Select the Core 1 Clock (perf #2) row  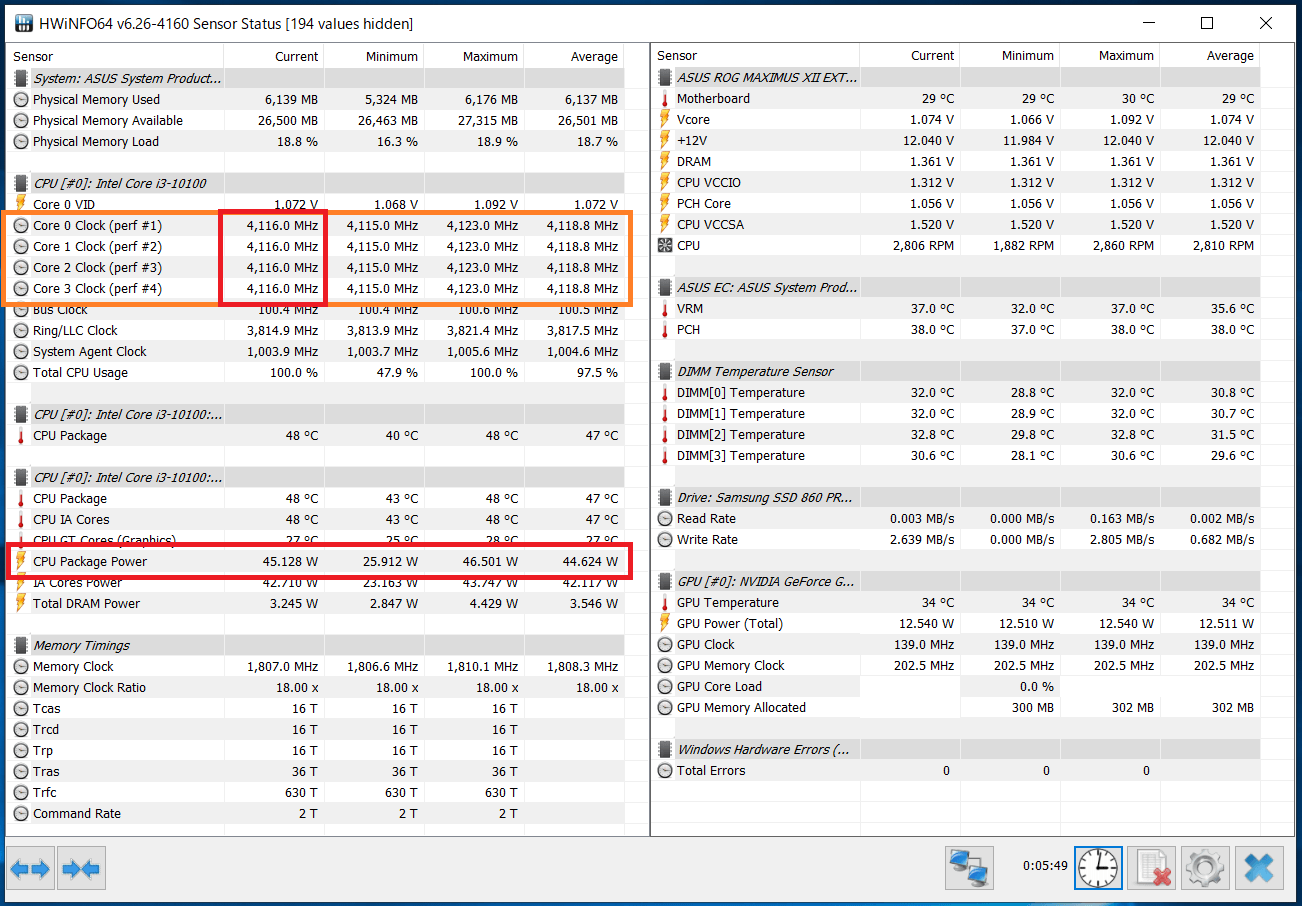pos(316,247)
